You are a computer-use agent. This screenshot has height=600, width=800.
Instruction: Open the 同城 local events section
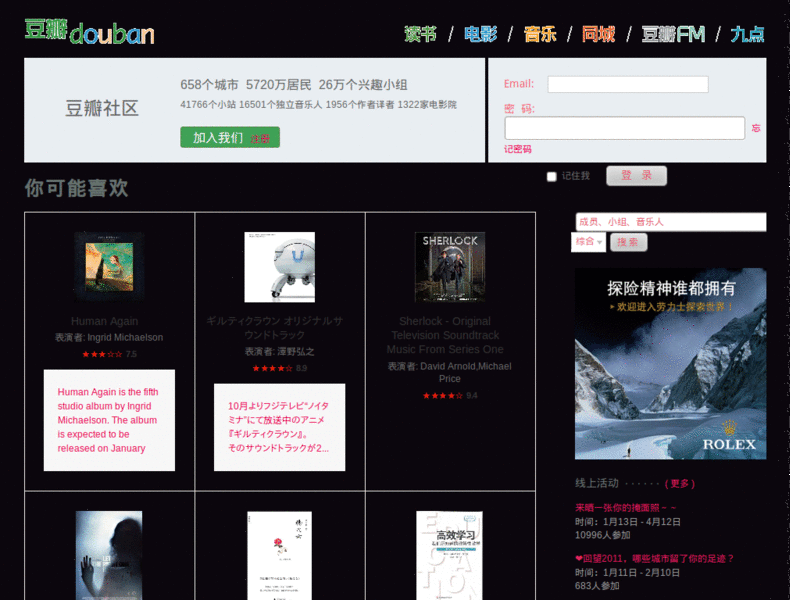(598, 34)
